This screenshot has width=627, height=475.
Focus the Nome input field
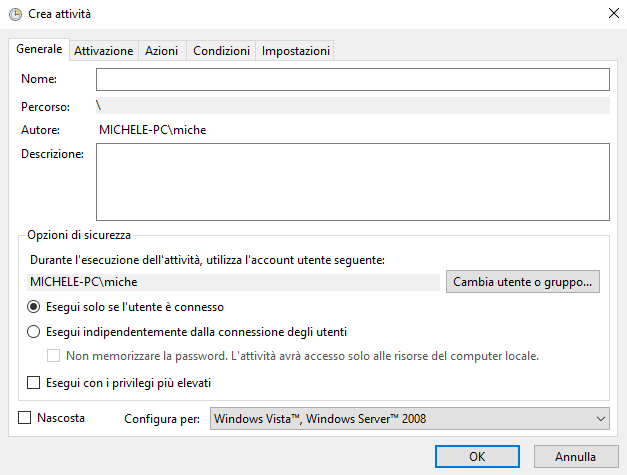click(353, 79)
